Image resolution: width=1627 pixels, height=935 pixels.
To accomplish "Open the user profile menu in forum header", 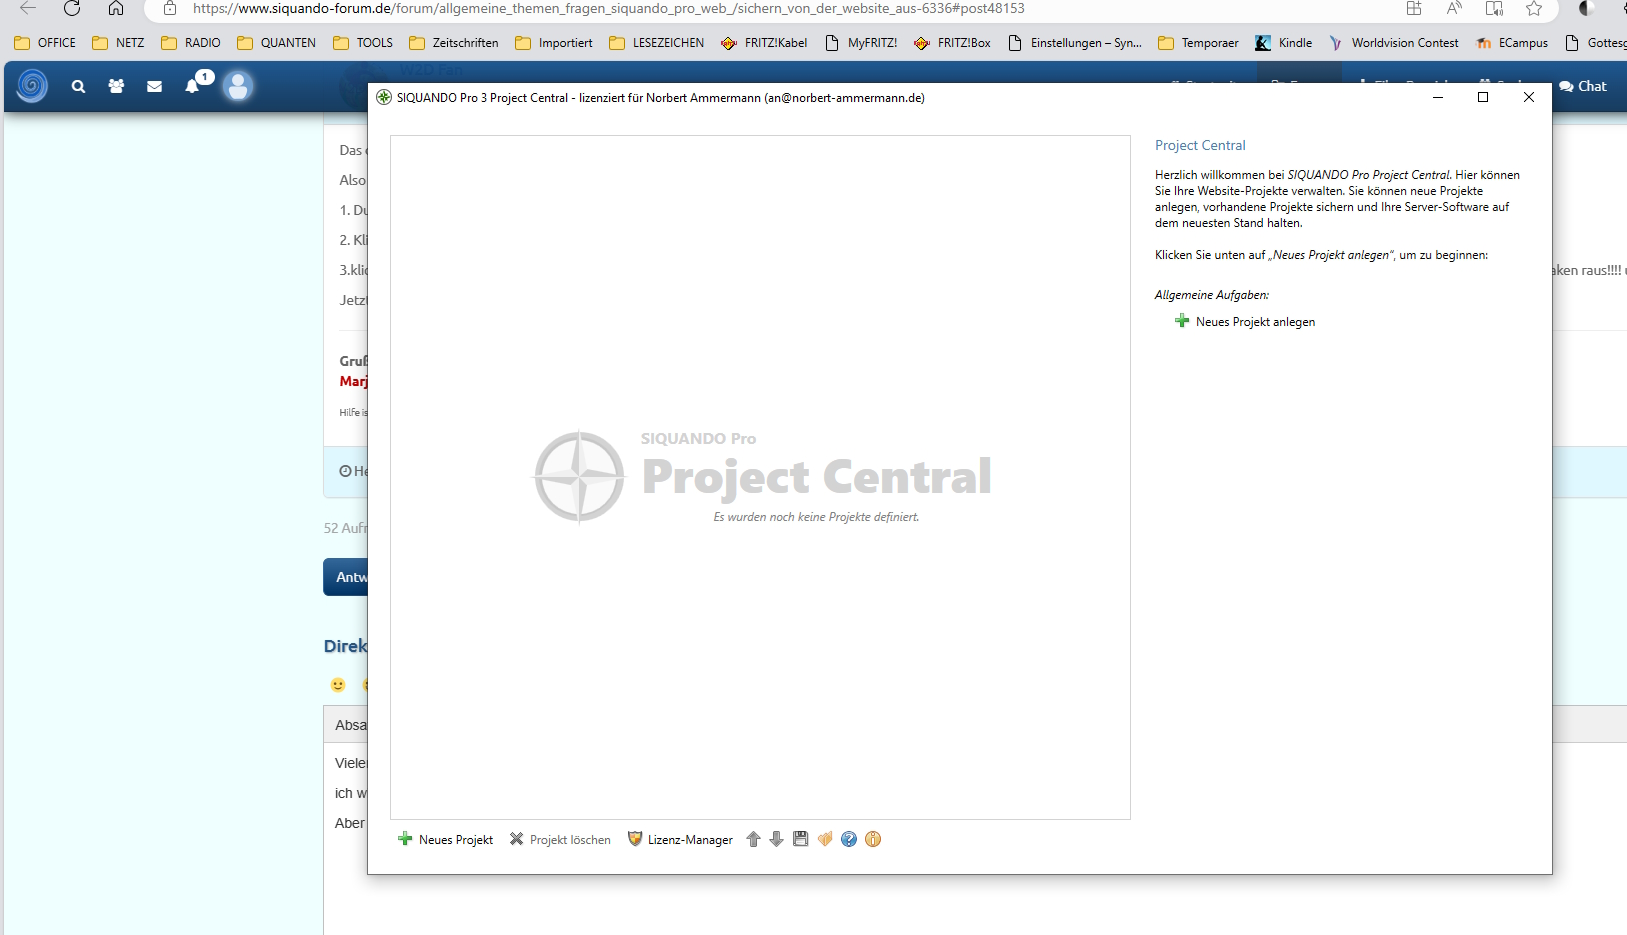I will coord(238,87).
